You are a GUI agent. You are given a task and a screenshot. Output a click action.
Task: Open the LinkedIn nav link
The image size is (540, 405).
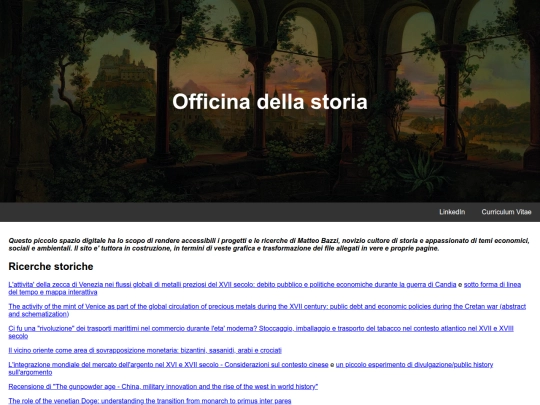coord(452,212)
